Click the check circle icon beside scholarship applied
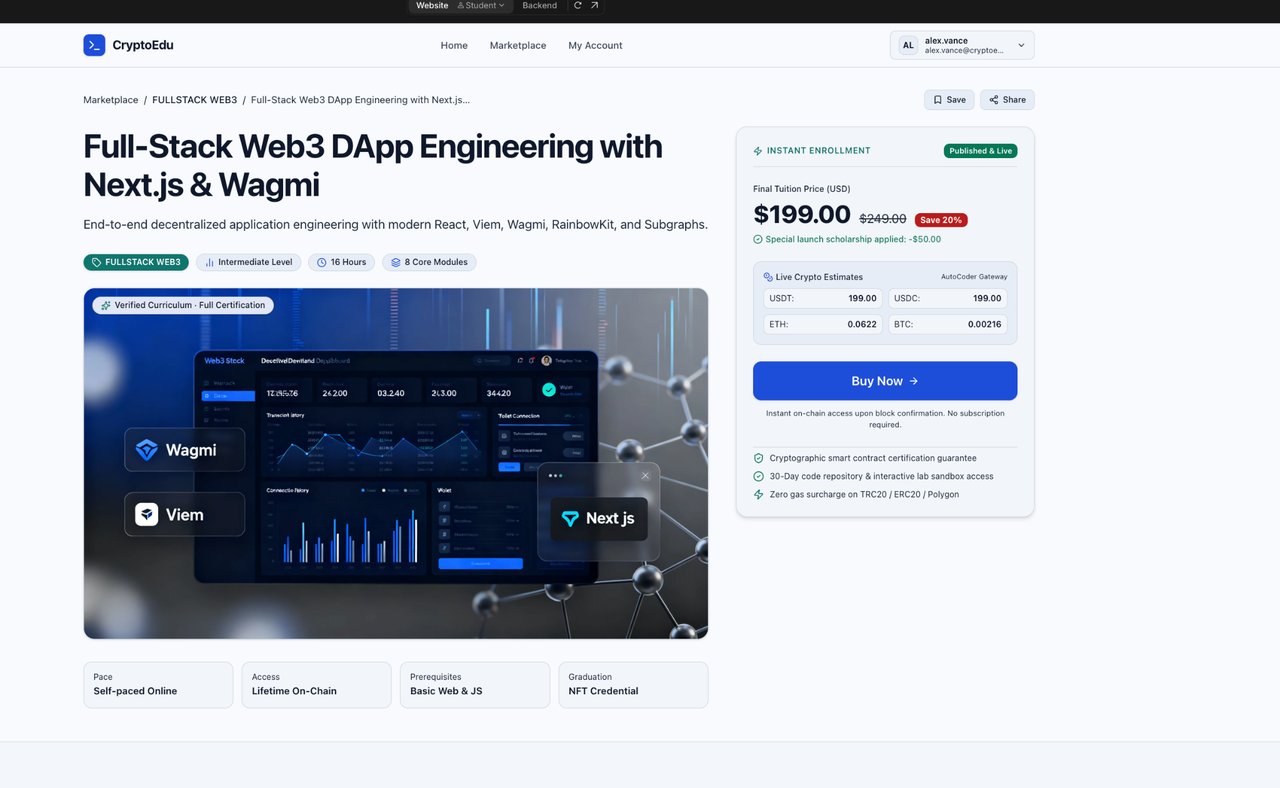Viewport: 1280px width, 788px height. click(x=758, y=239)
